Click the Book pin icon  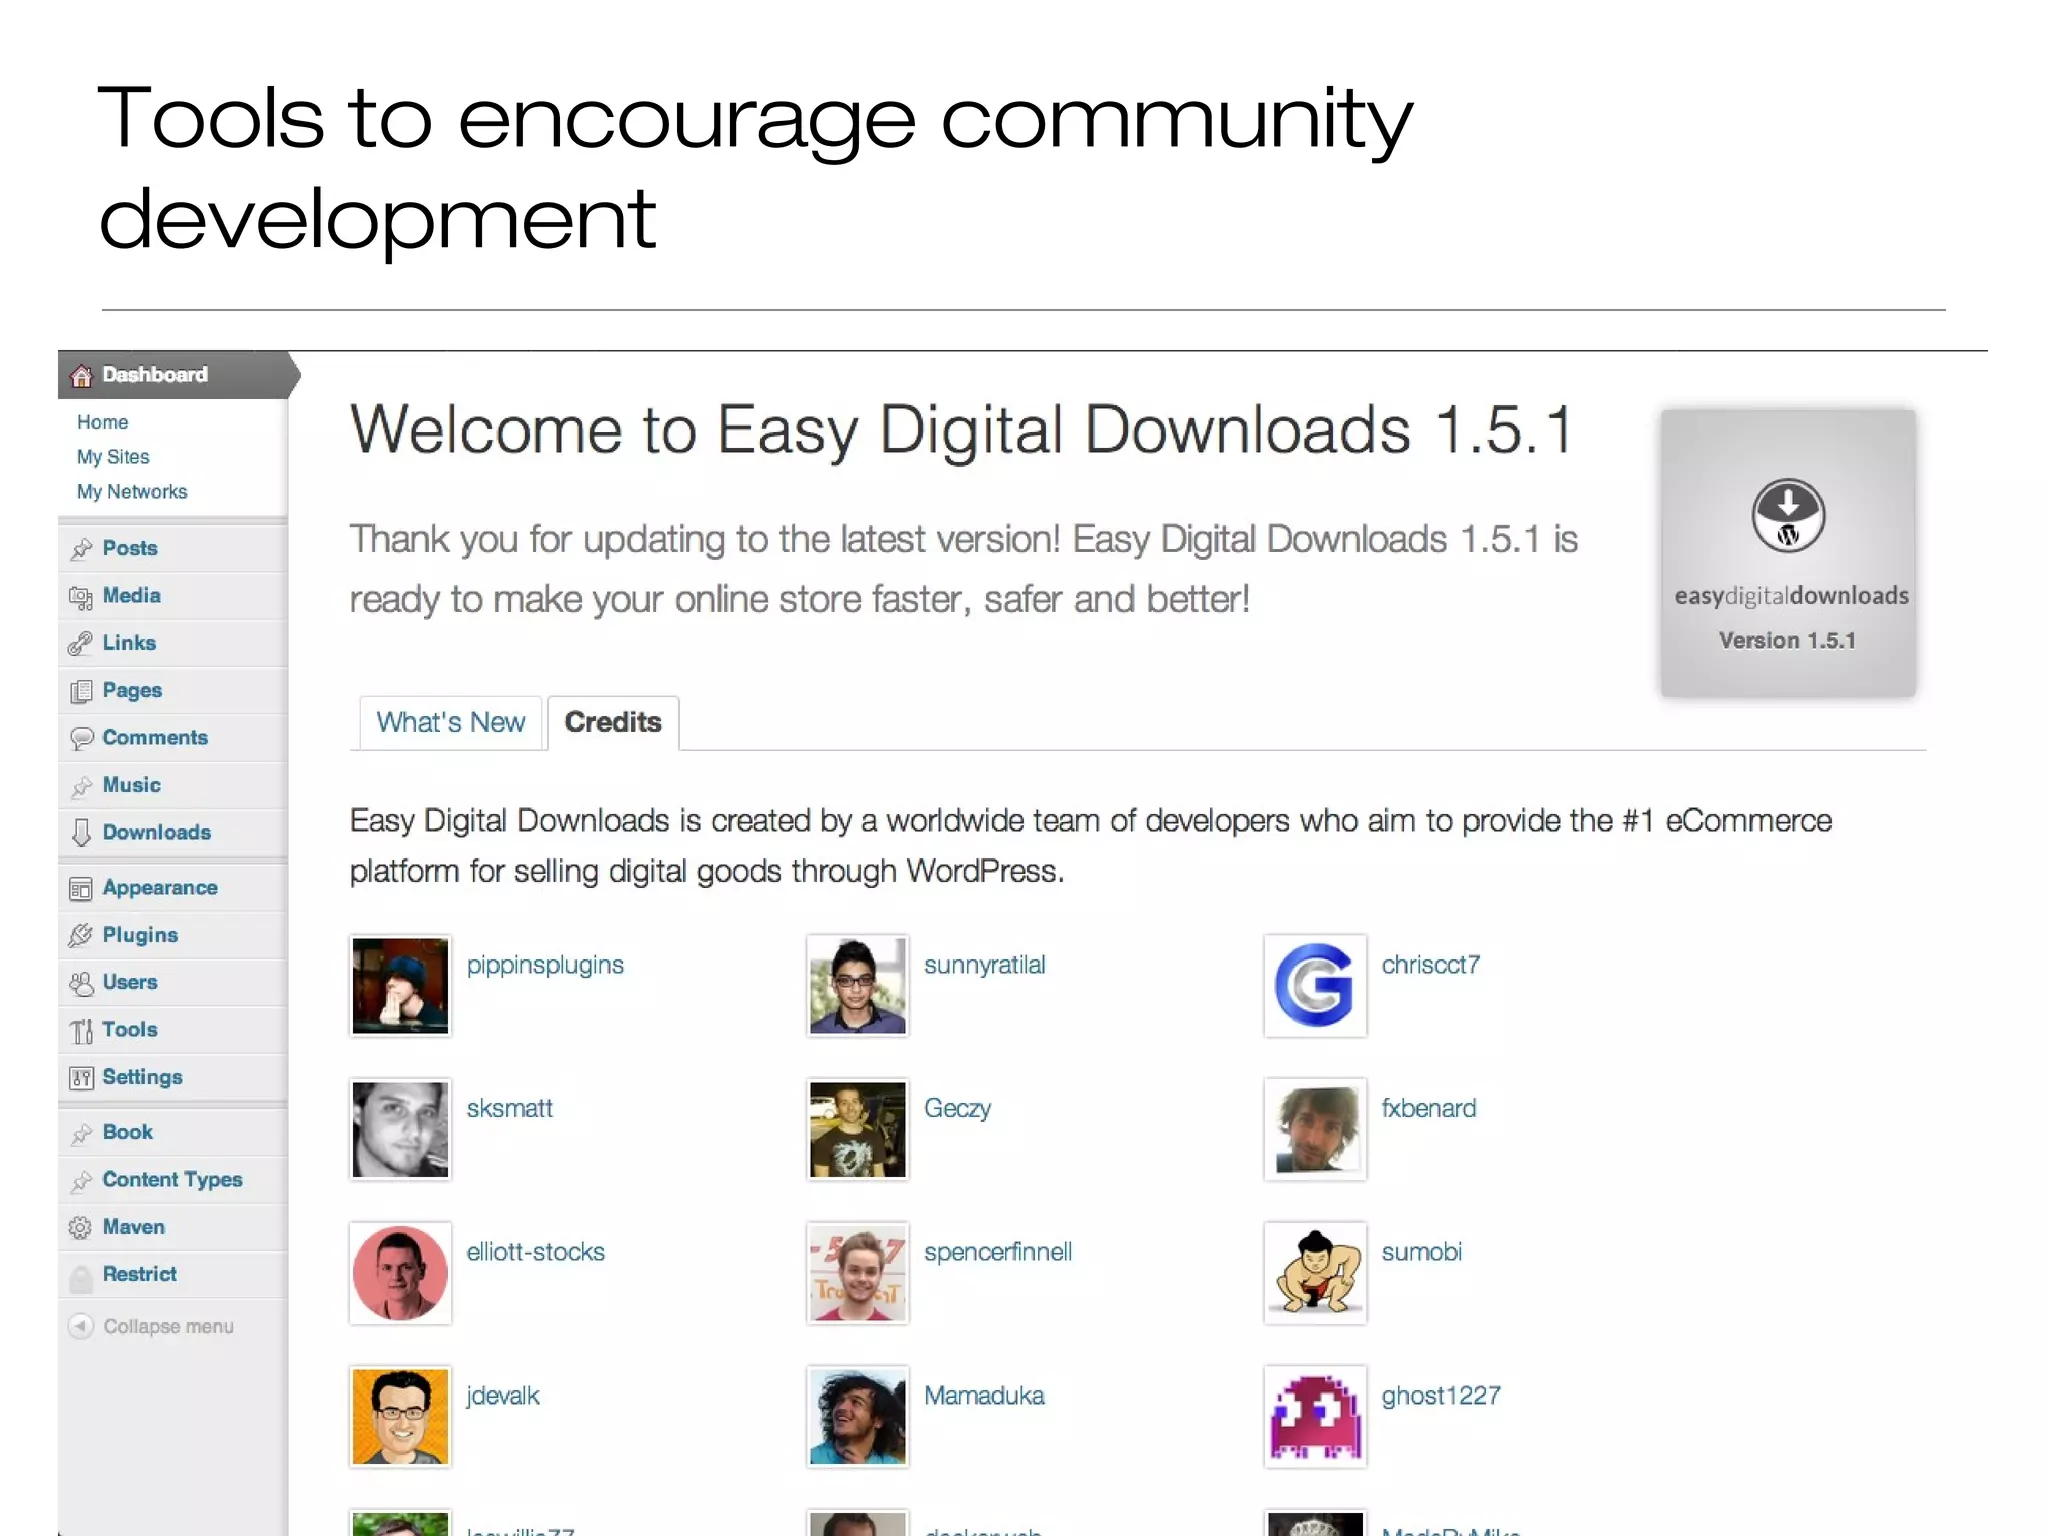coord(81,1133)
